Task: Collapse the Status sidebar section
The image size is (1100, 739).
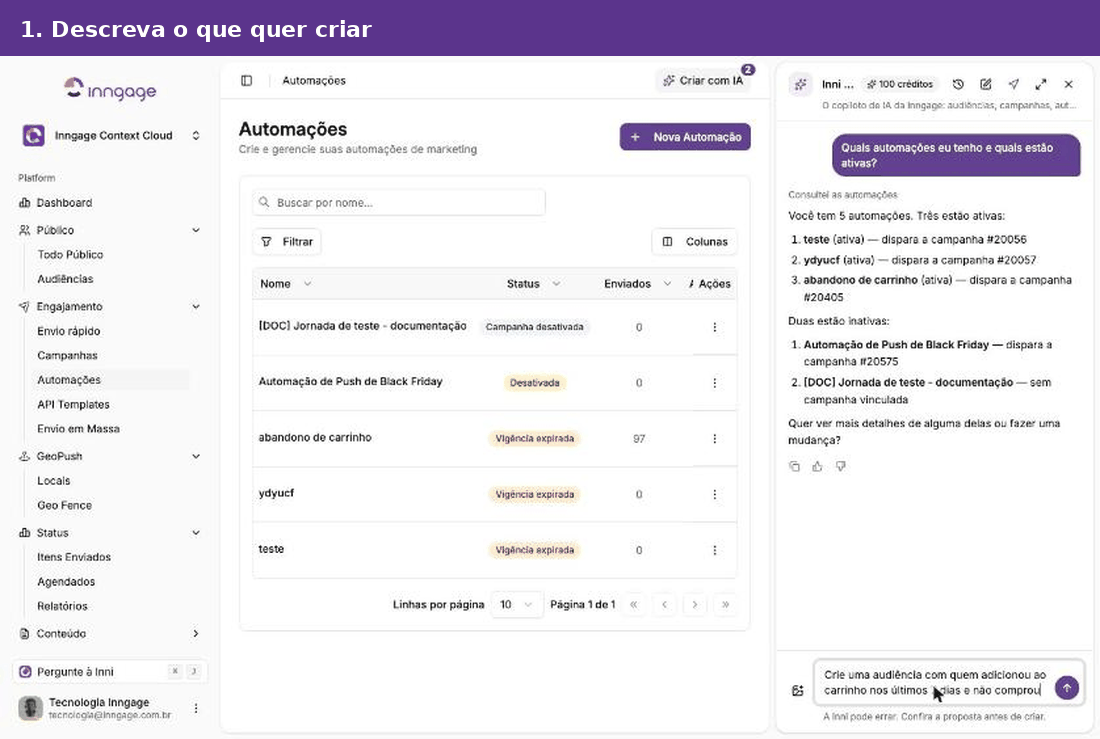Action: (x=196, y=533)
